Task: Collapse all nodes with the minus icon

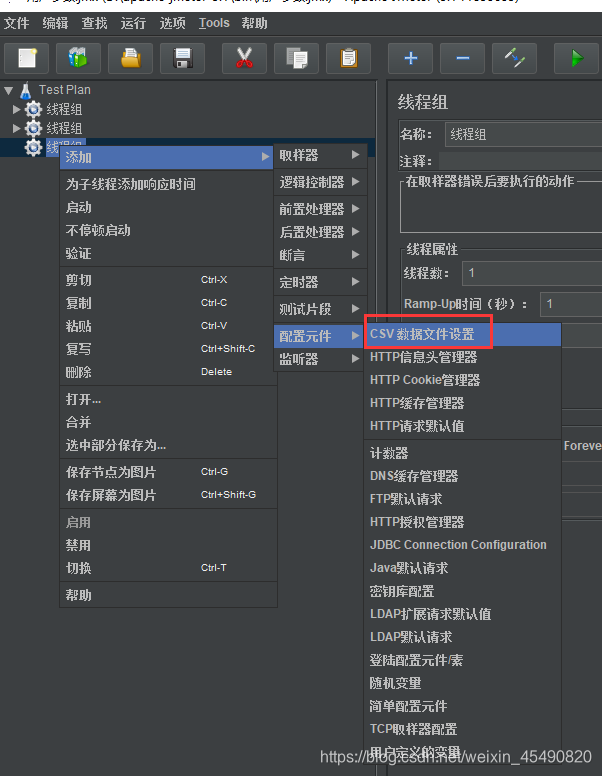Action: (x=462, y=58)
